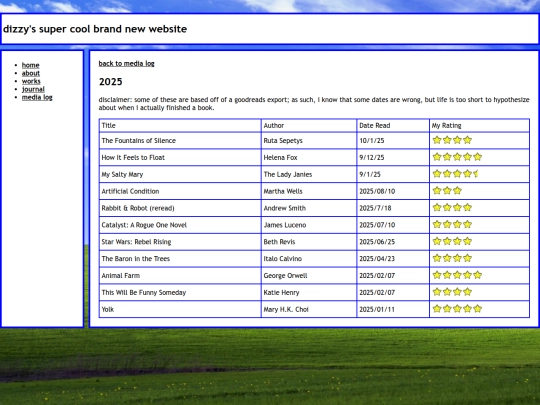This screenshot has height=405, width=540.
Task: Click star rating for Fountains of Silence
Action: pyautogui.click(x=452, y=140)
